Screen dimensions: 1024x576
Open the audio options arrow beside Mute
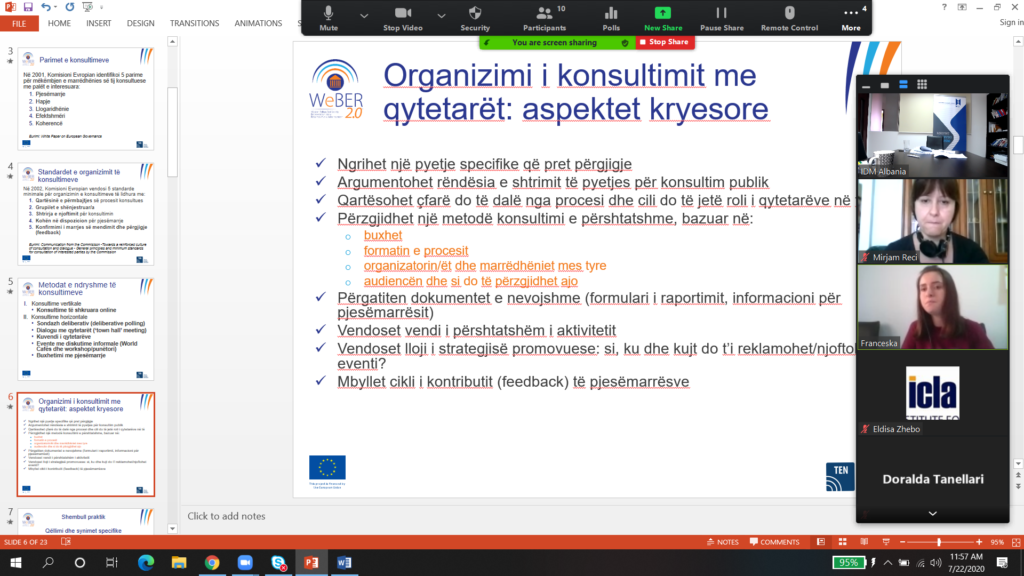click(364, 16)
